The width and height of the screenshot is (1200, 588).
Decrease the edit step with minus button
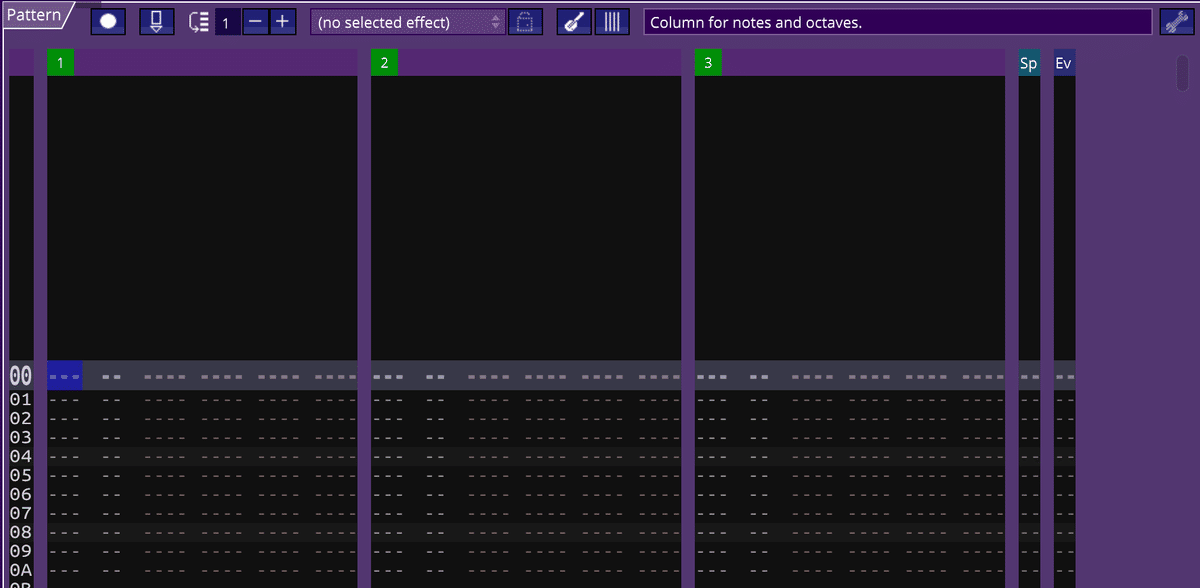click(x=255, y=22)
